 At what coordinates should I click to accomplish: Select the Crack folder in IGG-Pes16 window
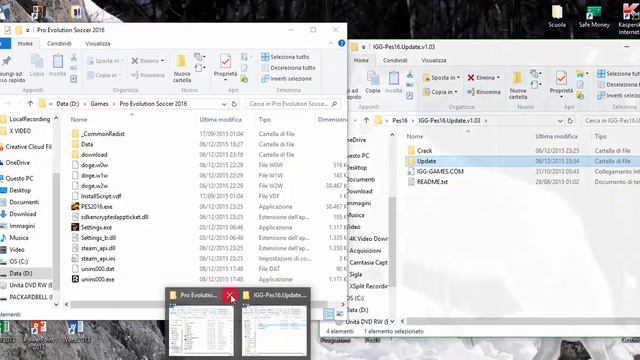[x=424, y=151]
